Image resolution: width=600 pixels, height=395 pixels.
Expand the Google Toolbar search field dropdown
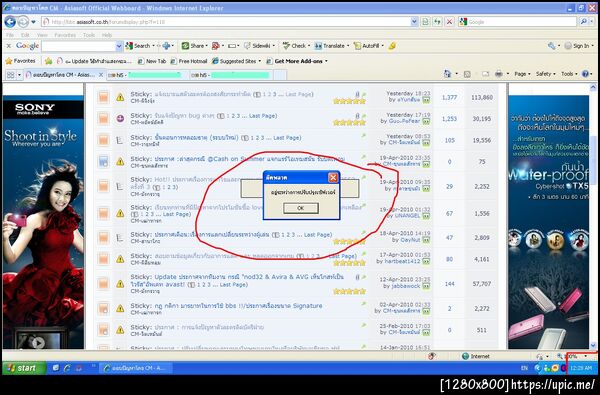[x=119, y=46]
